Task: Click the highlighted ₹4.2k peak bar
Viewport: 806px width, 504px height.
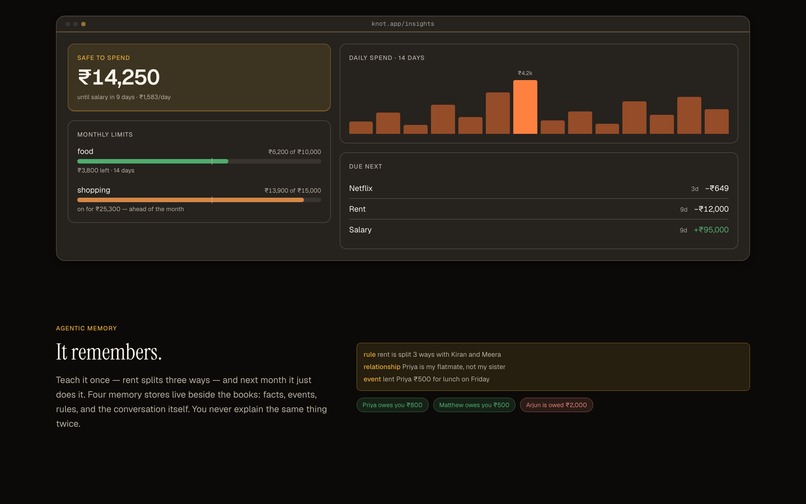Action: click(525, 107)
